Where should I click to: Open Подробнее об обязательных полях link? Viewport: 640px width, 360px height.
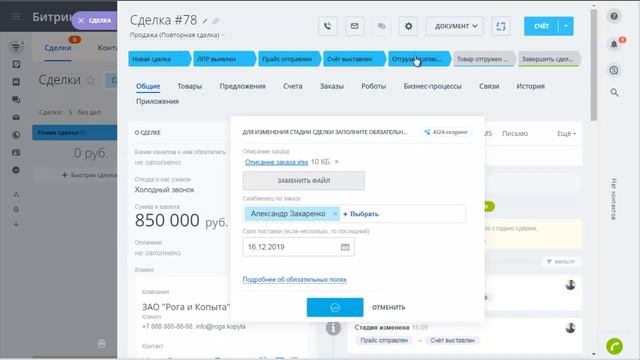click(x=294, y=280)
